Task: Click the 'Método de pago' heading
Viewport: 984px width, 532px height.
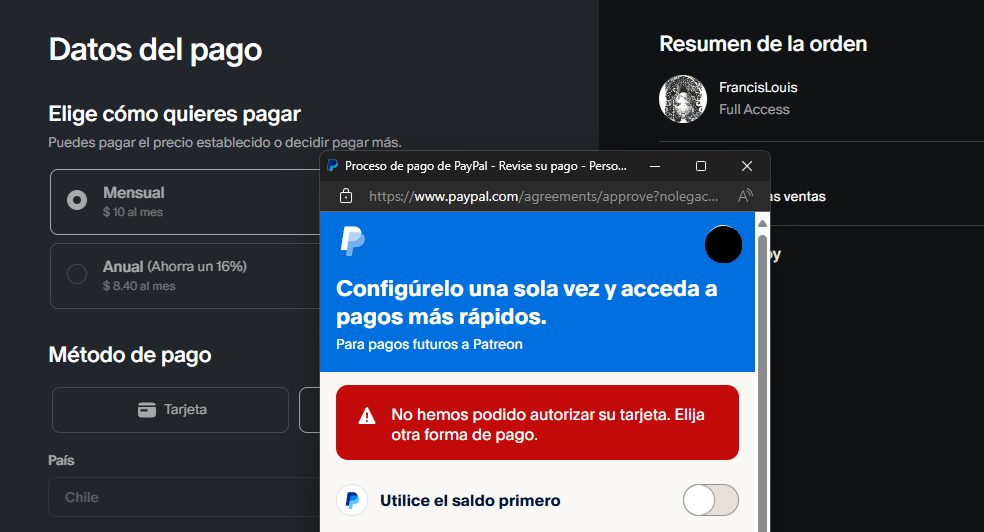Action: click(130, 355)
